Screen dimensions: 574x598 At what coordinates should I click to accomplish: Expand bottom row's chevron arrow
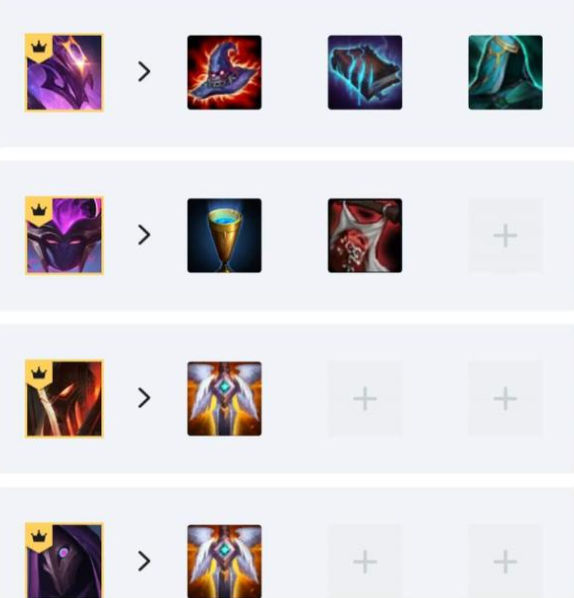click(144, 561)
